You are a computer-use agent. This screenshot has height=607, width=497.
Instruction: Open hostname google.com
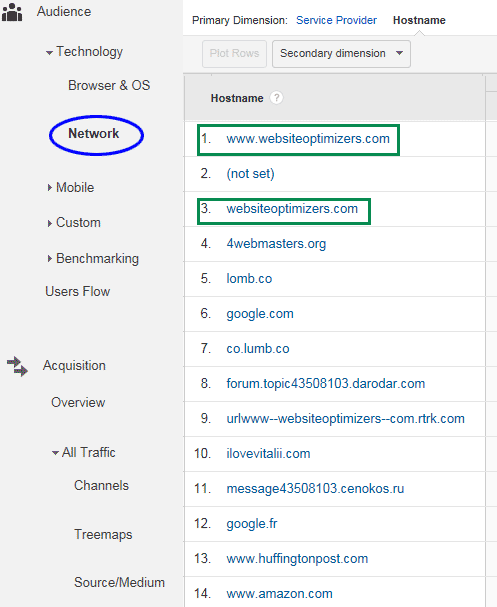[260, 314]
